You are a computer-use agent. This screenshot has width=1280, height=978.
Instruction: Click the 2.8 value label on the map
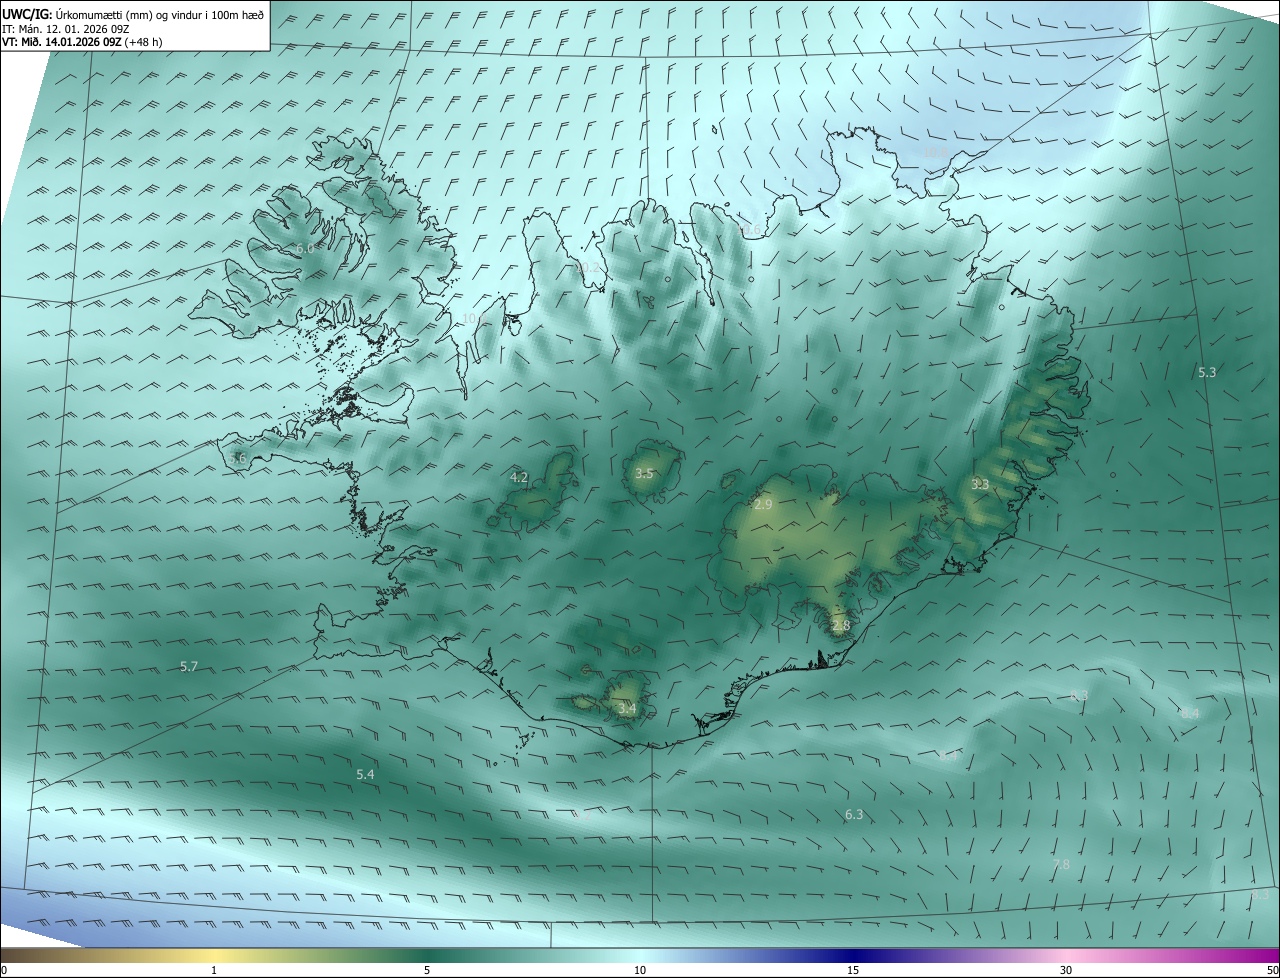pyautogui.click(x=841, y=626)
